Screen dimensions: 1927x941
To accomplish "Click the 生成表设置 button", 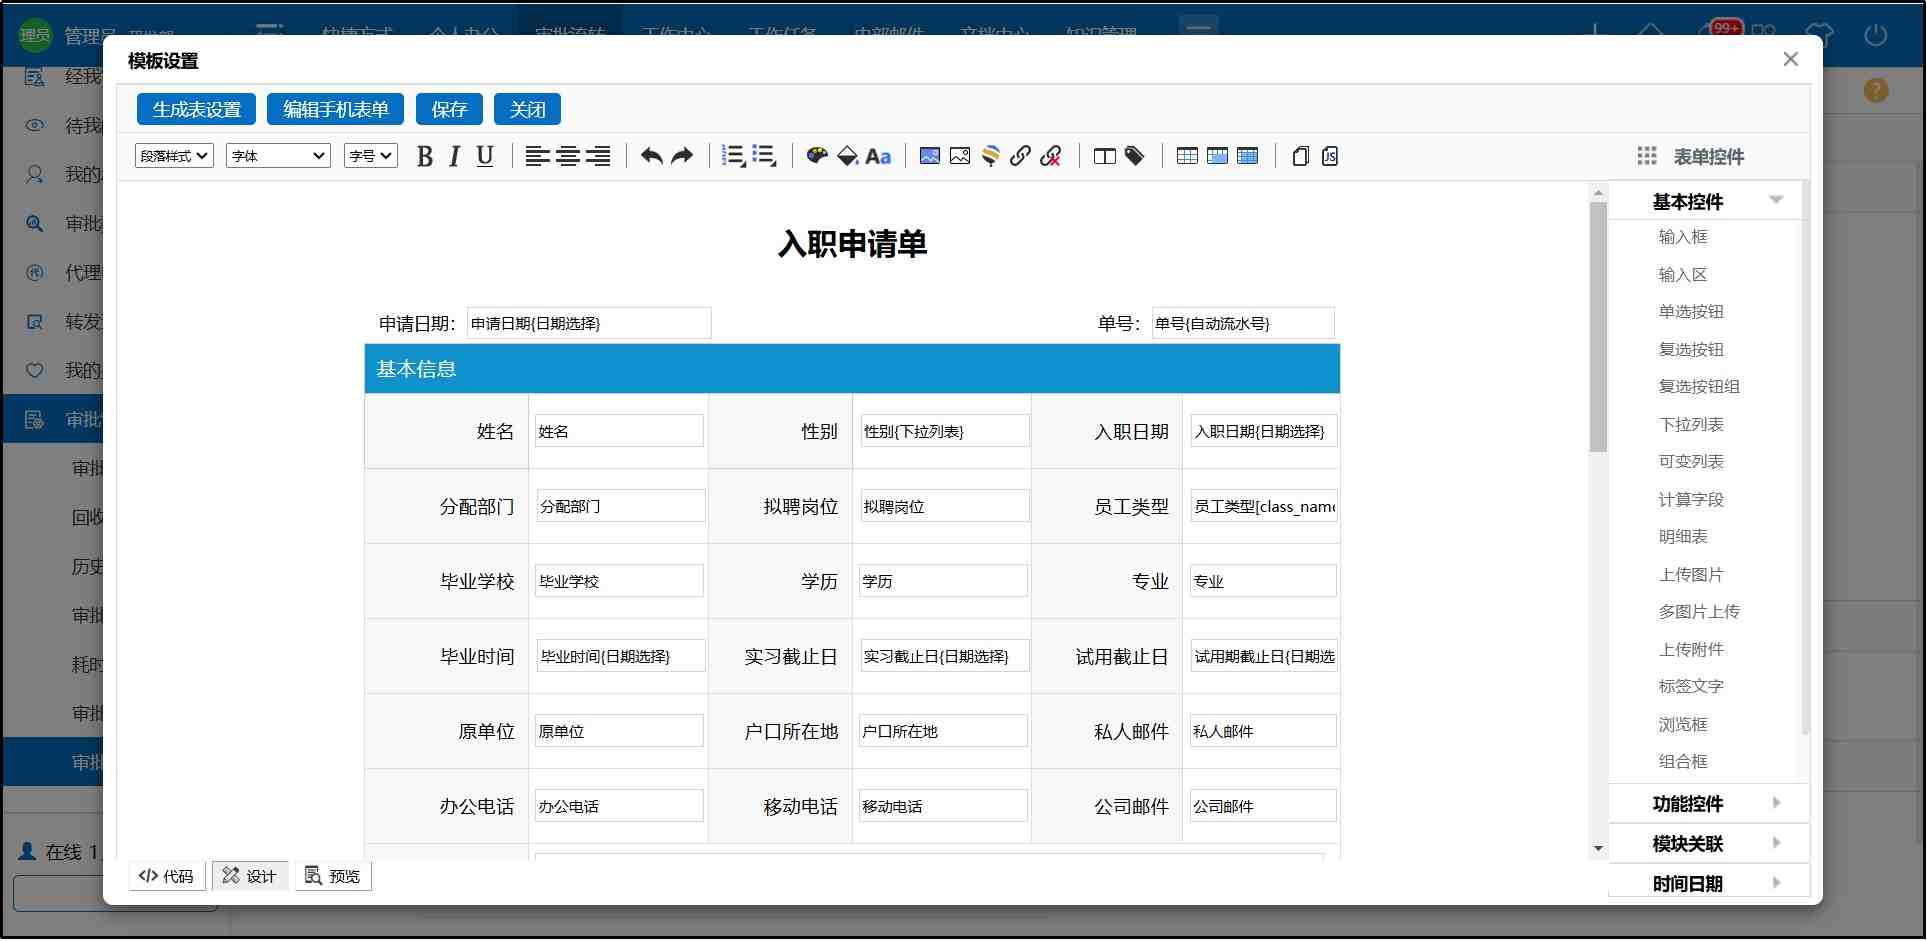I will [x=196, y=109].
